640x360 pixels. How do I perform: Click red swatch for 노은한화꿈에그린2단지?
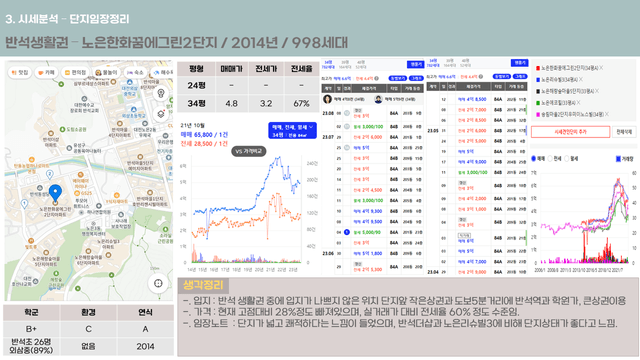(x=538, y=68)
